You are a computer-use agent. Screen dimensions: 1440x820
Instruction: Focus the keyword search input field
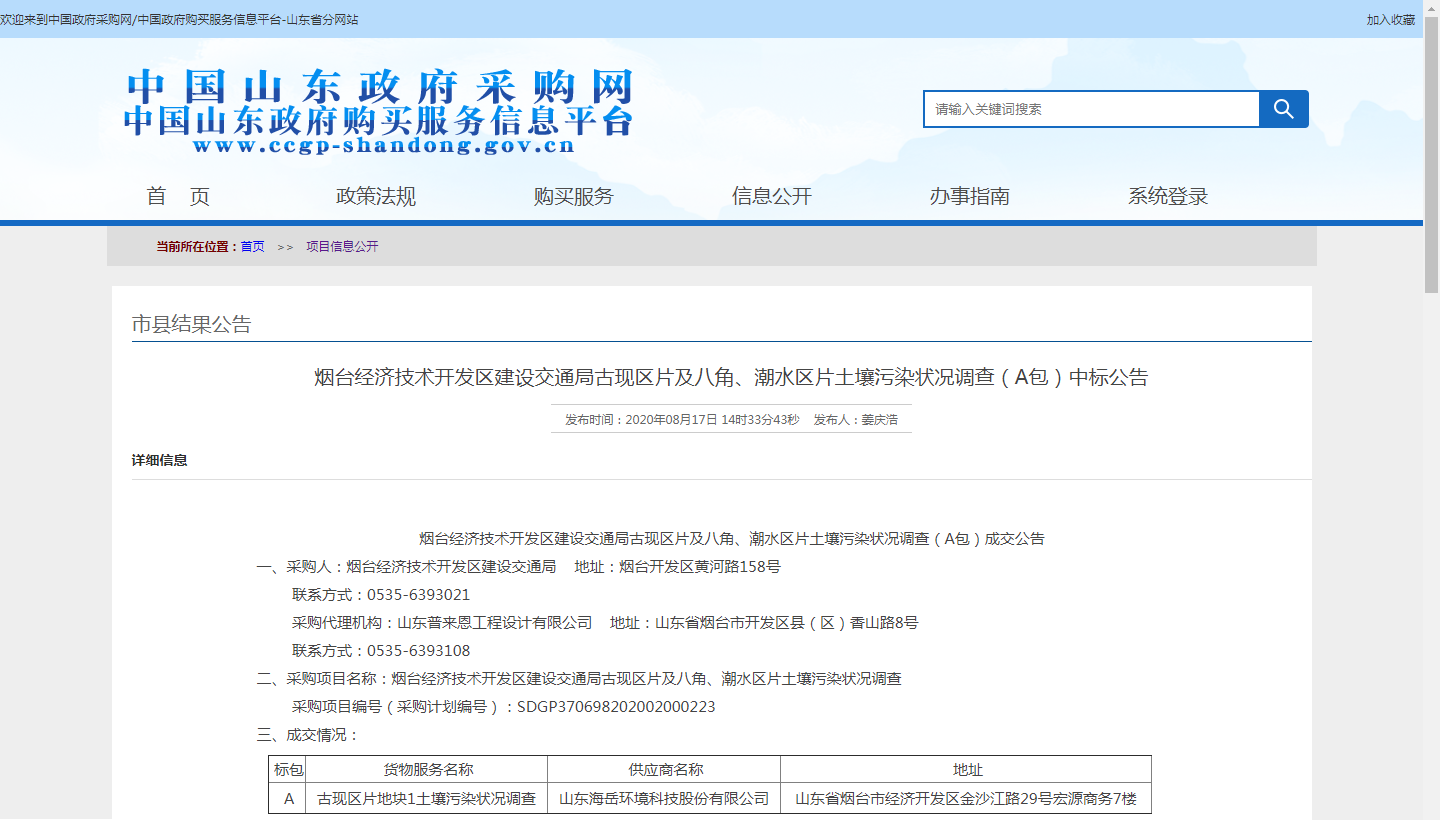coord(1090,109)
